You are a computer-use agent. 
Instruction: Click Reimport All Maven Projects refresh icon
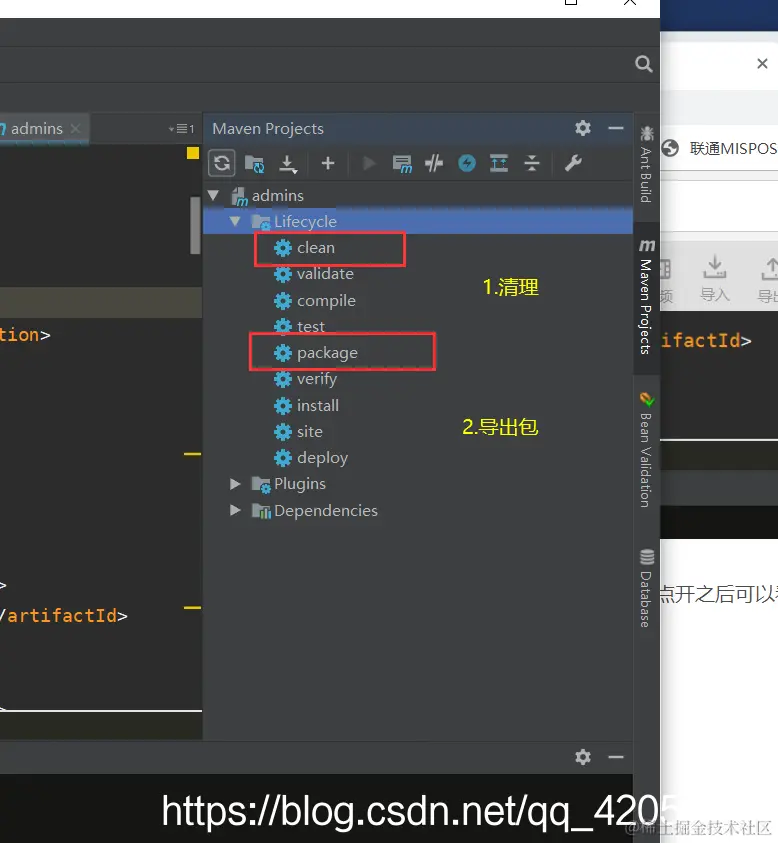(222, 163)
